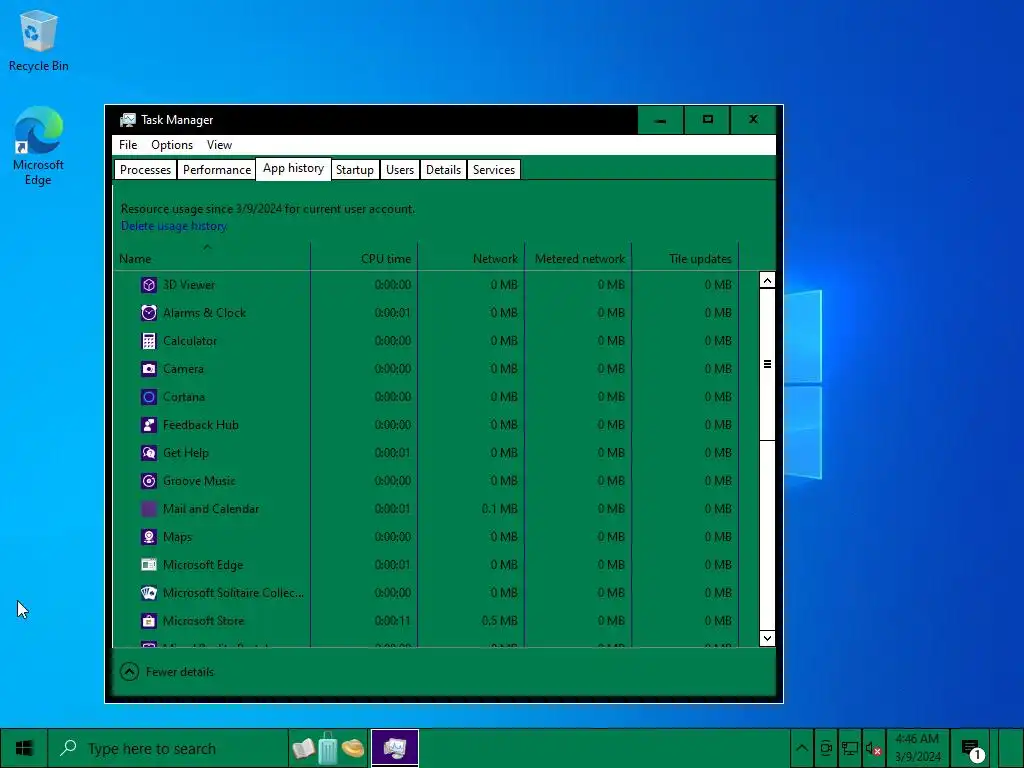Switch to the Processes tab
The height and width of the screenshot is (768, 1024).
click(x=145, y=170)
